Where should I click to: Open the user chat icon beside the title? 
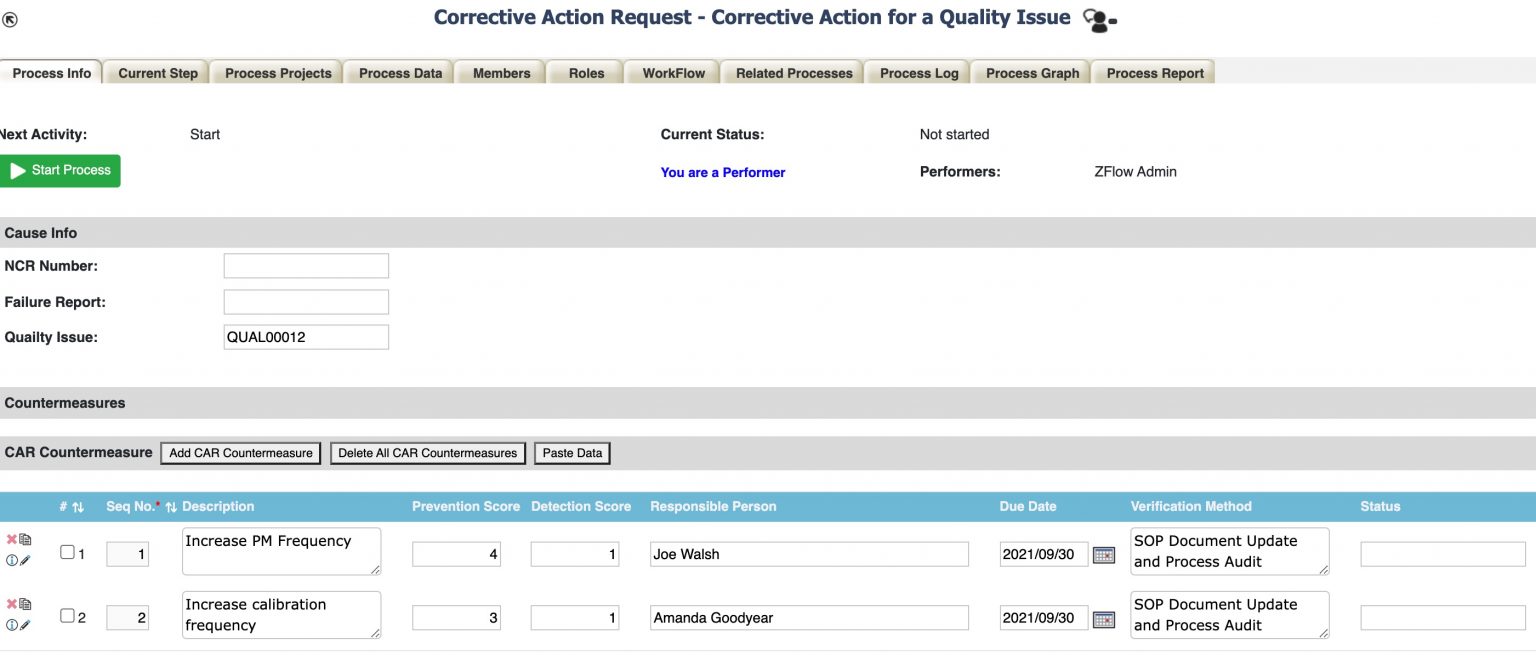(x=1099, y=20)
